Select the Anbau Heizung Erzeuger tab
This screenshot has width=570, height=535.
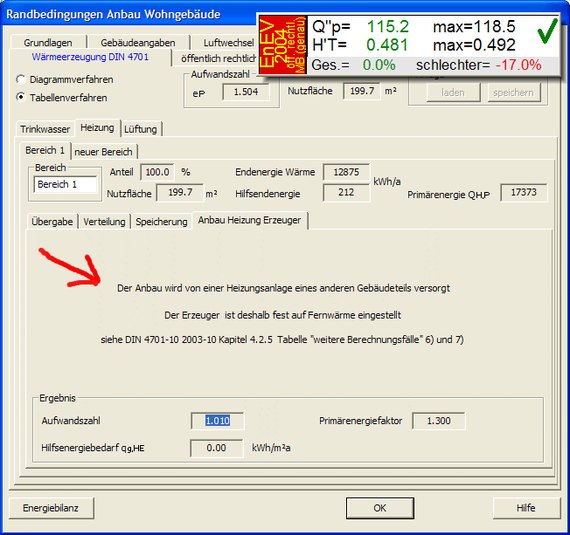tap(250, 220)
